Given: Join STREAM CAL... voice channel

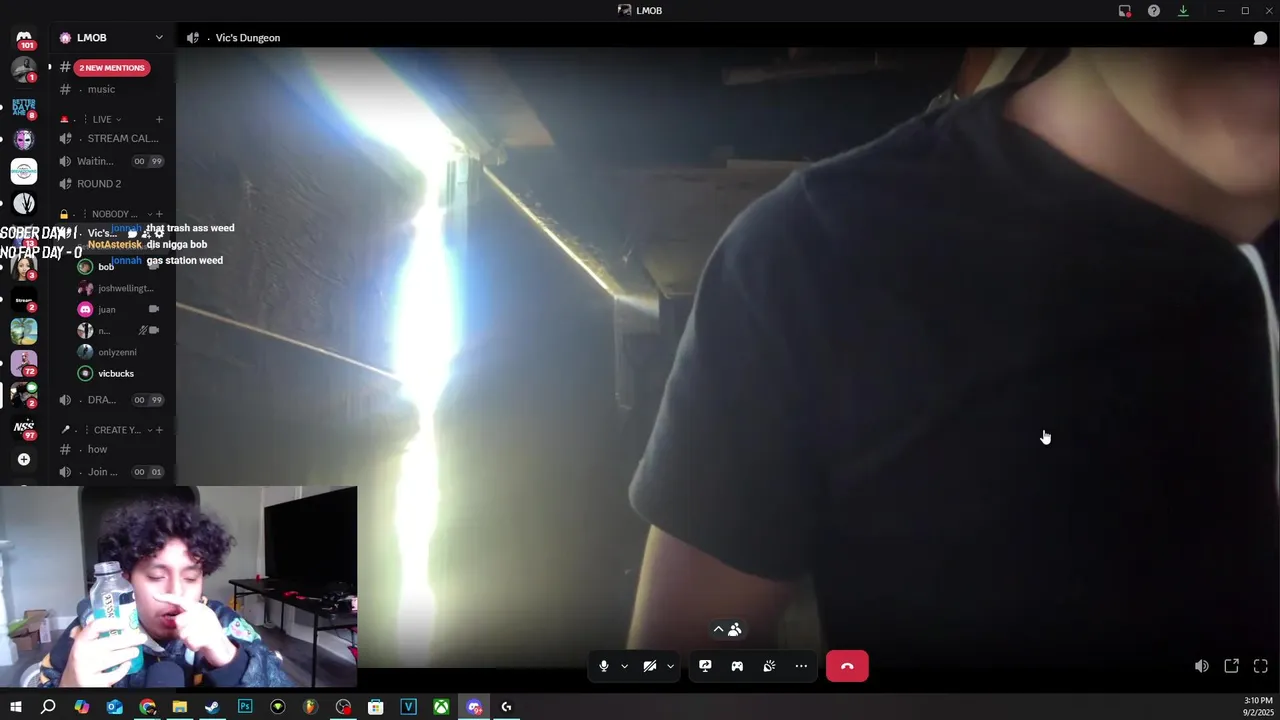Looking at the screenshot, I should coord(112,138).
